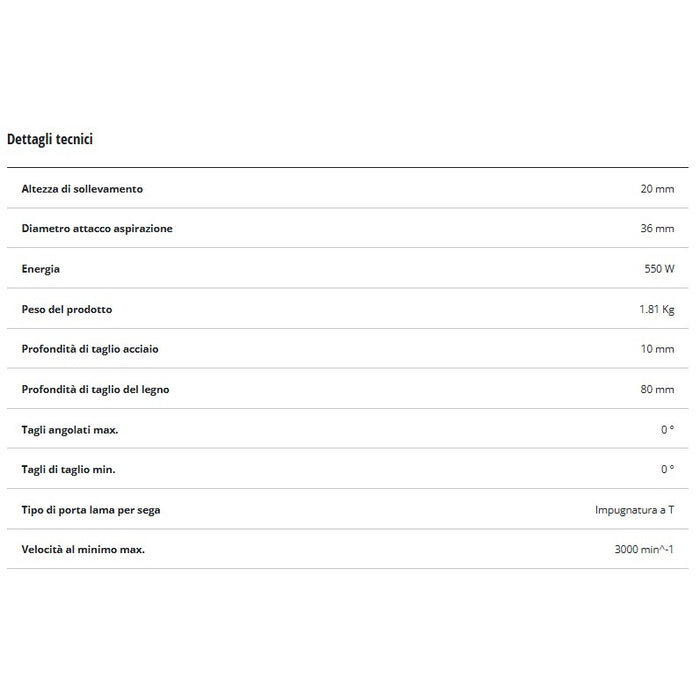Select the Tagli di taglio min. label
This screenshot has width=700, height=700.
tap(69, 469)
